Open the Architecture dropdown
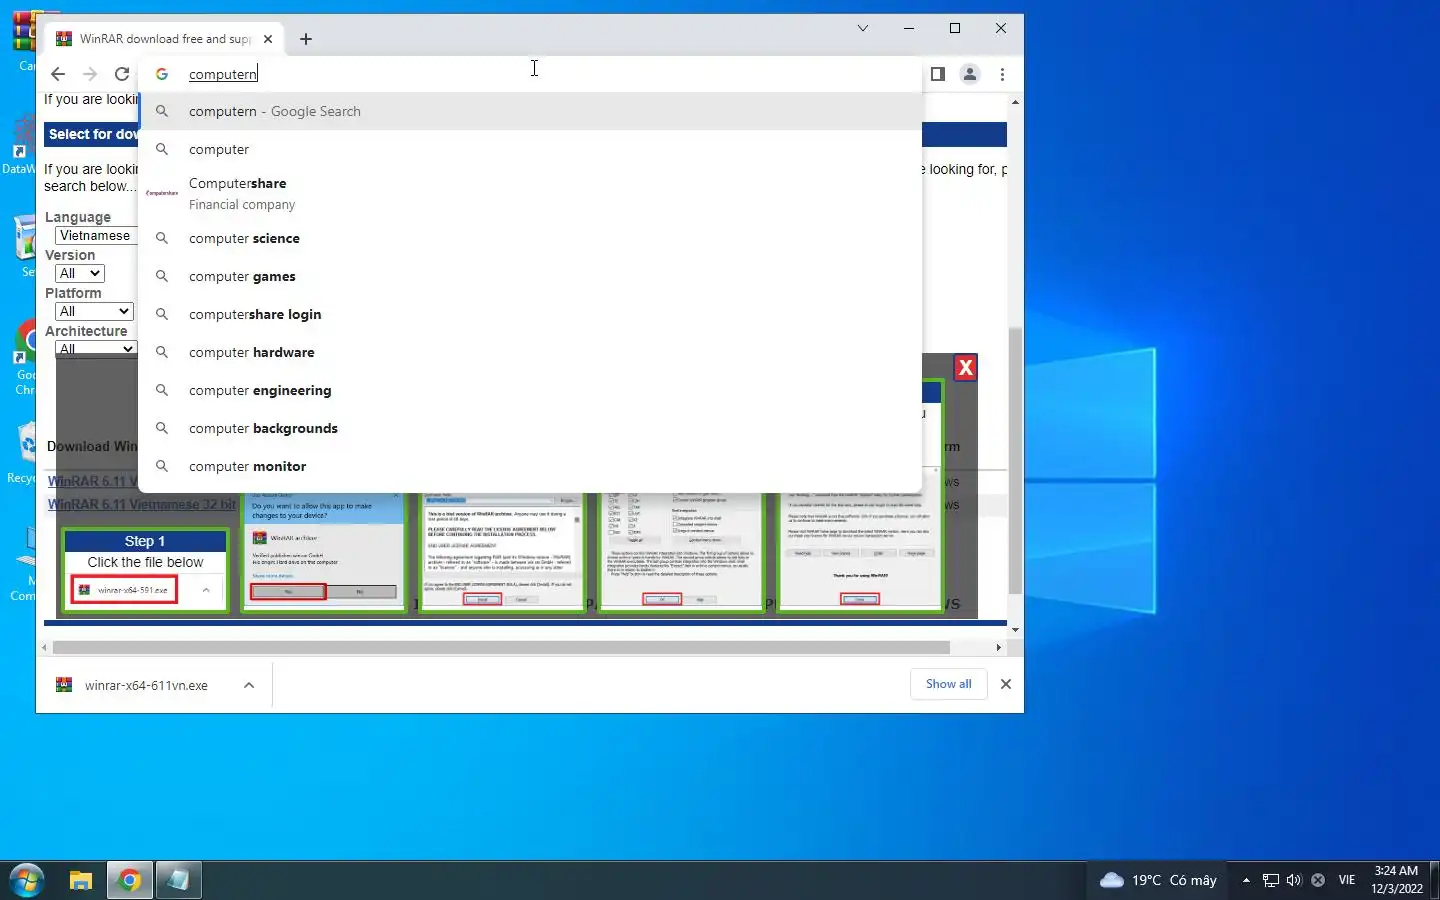Image resolution: width=1440 pixels, height=900 pixels. tap(95, 349)
